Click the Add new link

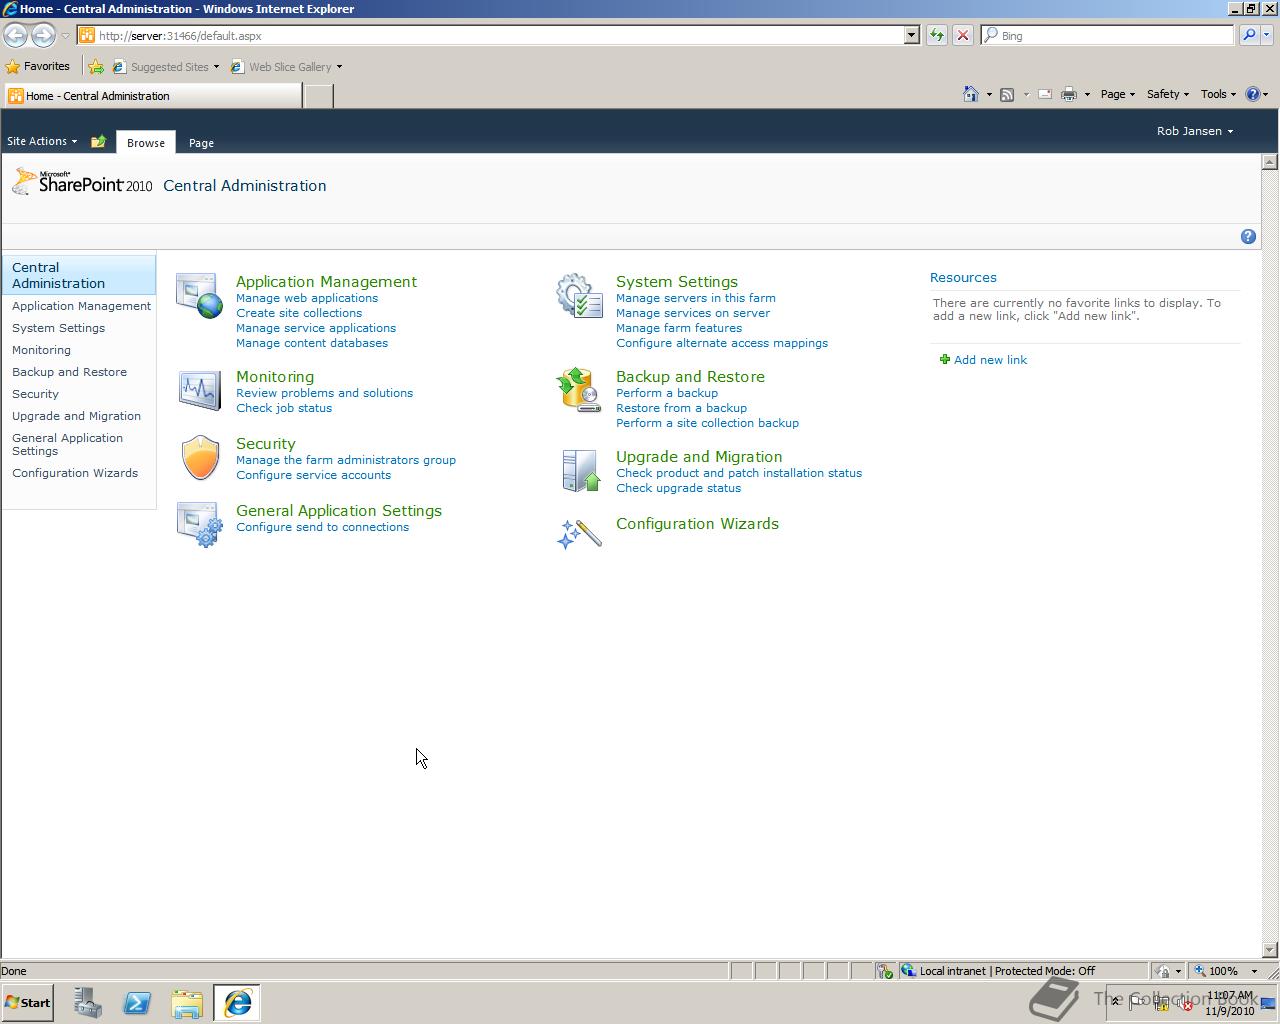click(983, 360)
